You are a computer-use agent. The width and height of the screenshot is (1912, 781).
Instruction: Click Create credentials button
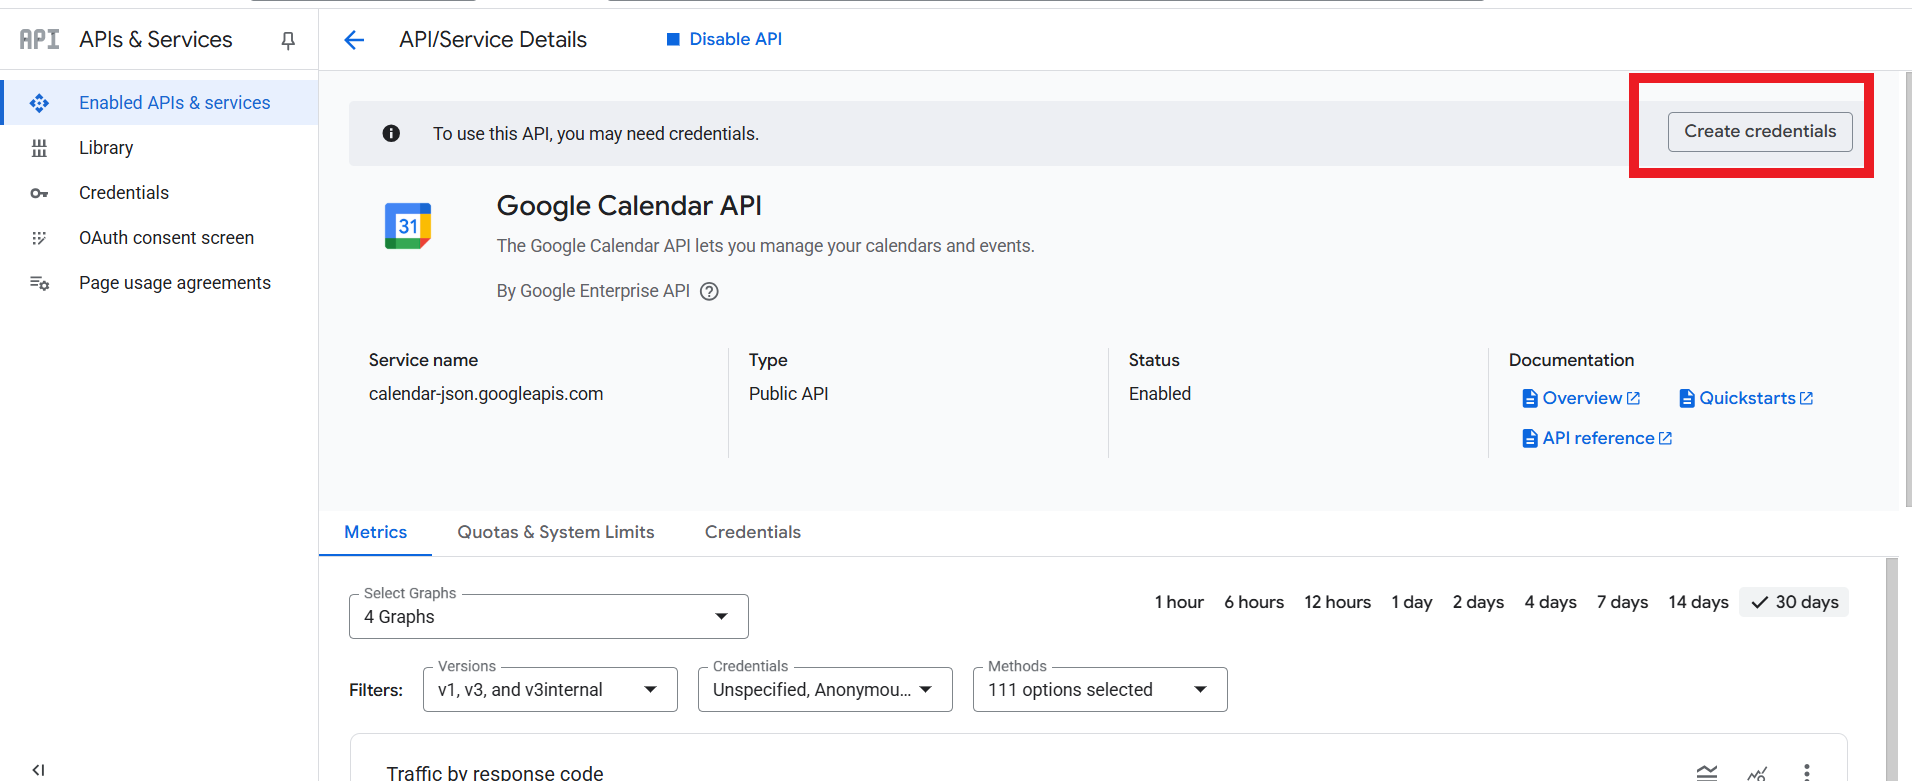[1760, 131]
